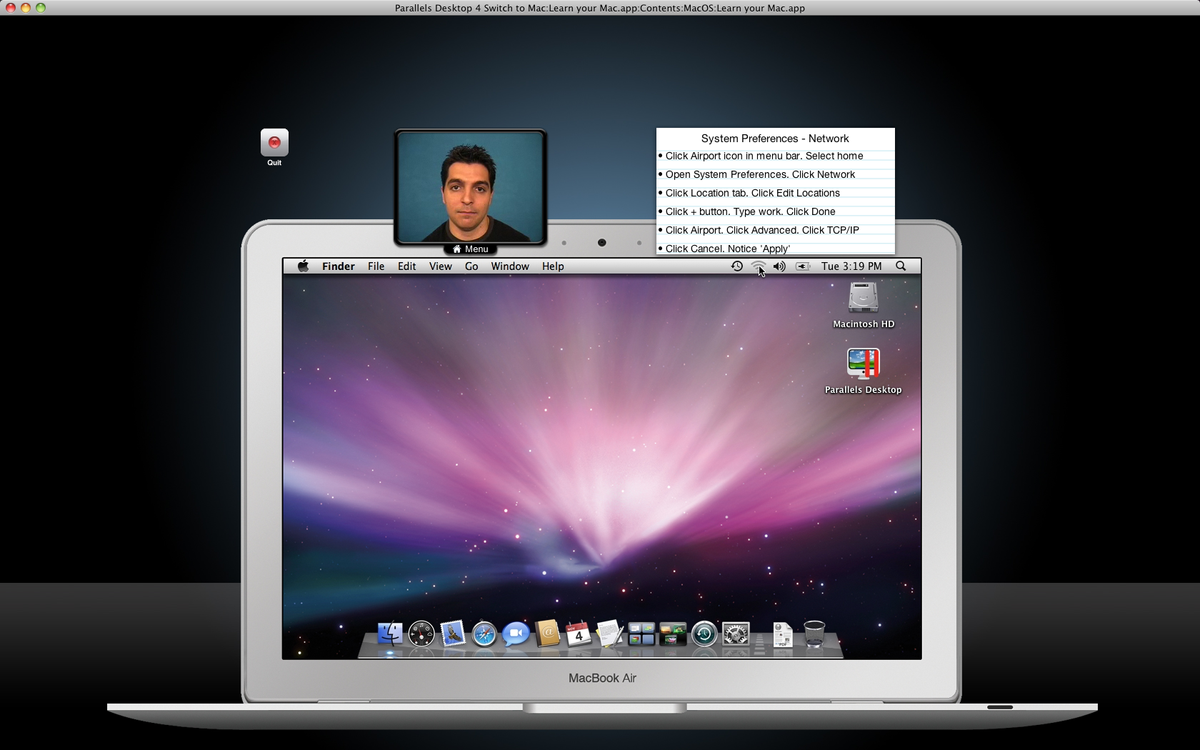This screenshot has height=750, width=1200.
Task: Open the Macintosh HD drive icon
Action: click(x=863, y=302)
